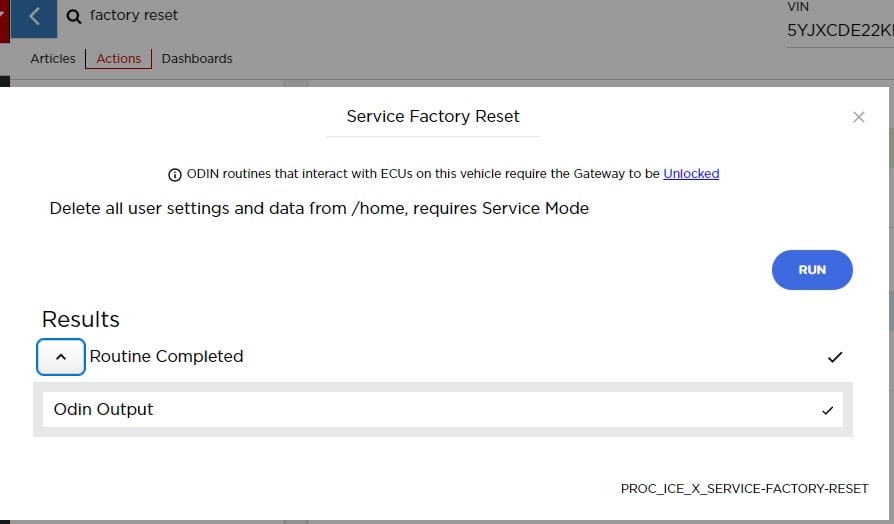This screenshot has height=524, width=894.
Task: Open the Dashboards tab
Action: point(197,59)
